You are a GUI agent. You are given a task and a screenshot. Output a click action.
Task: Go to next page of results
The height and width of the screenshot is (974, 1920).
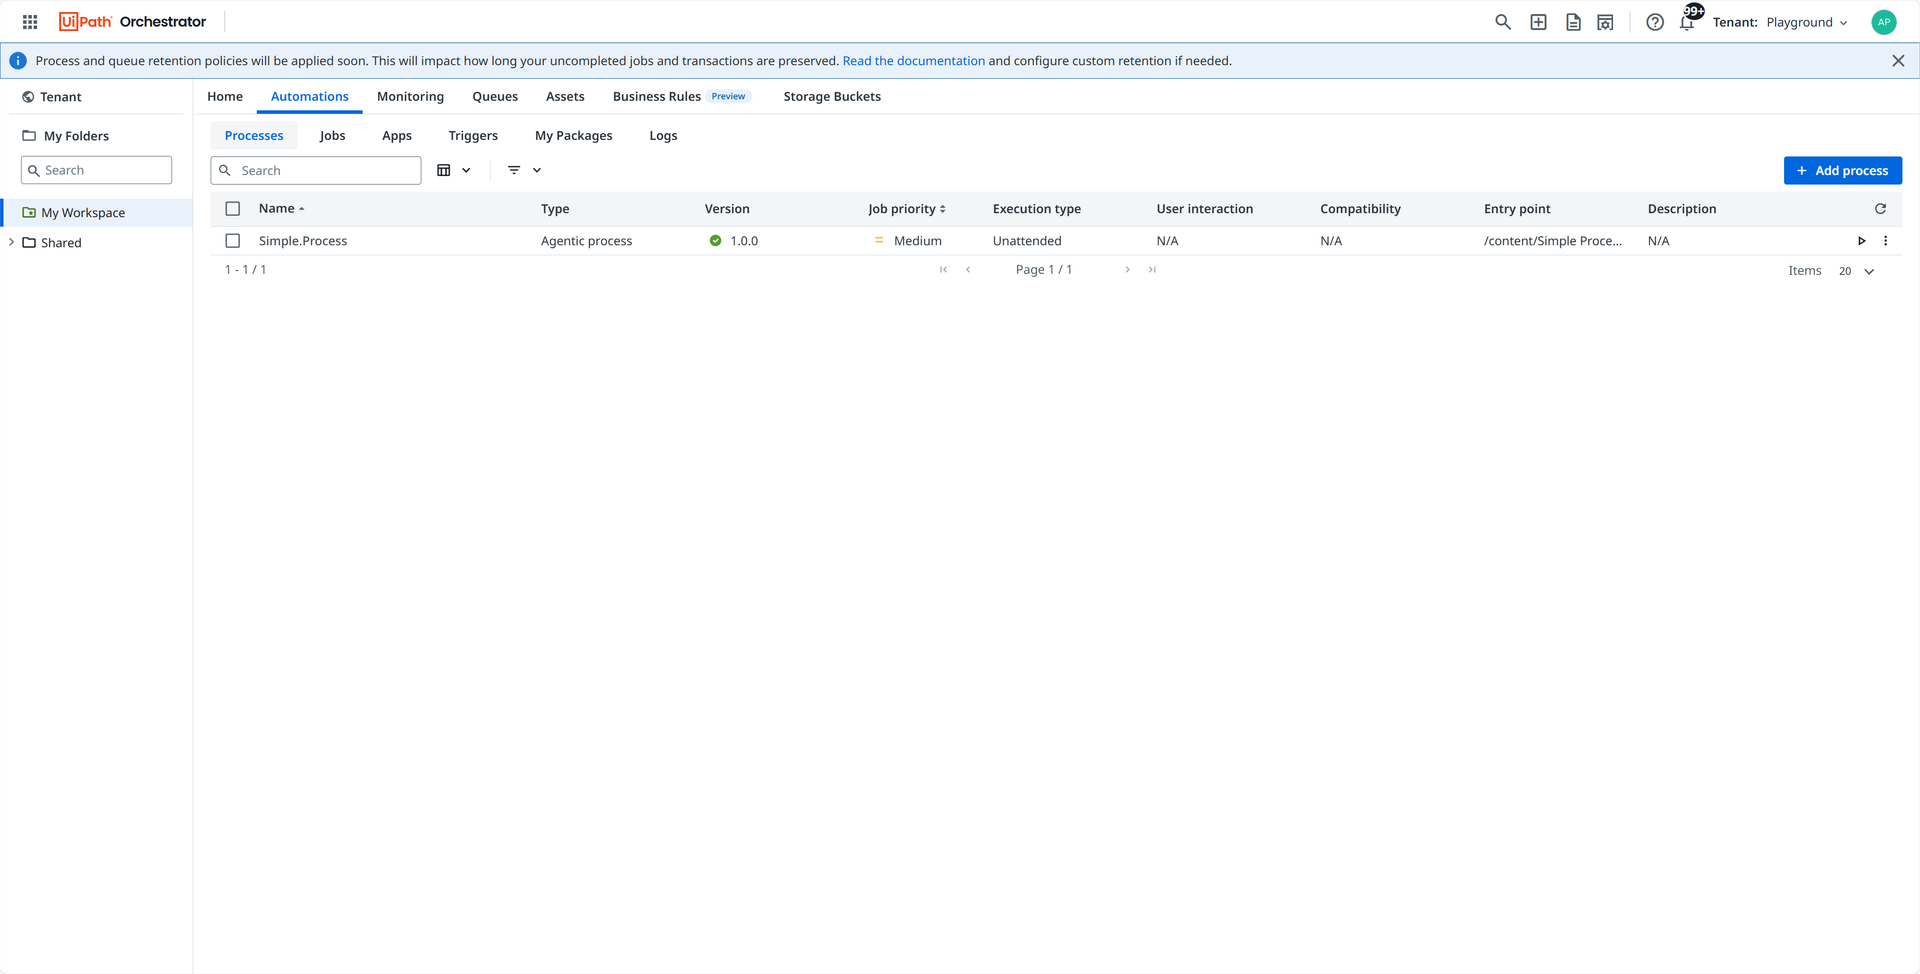[x=1127, y=270]
